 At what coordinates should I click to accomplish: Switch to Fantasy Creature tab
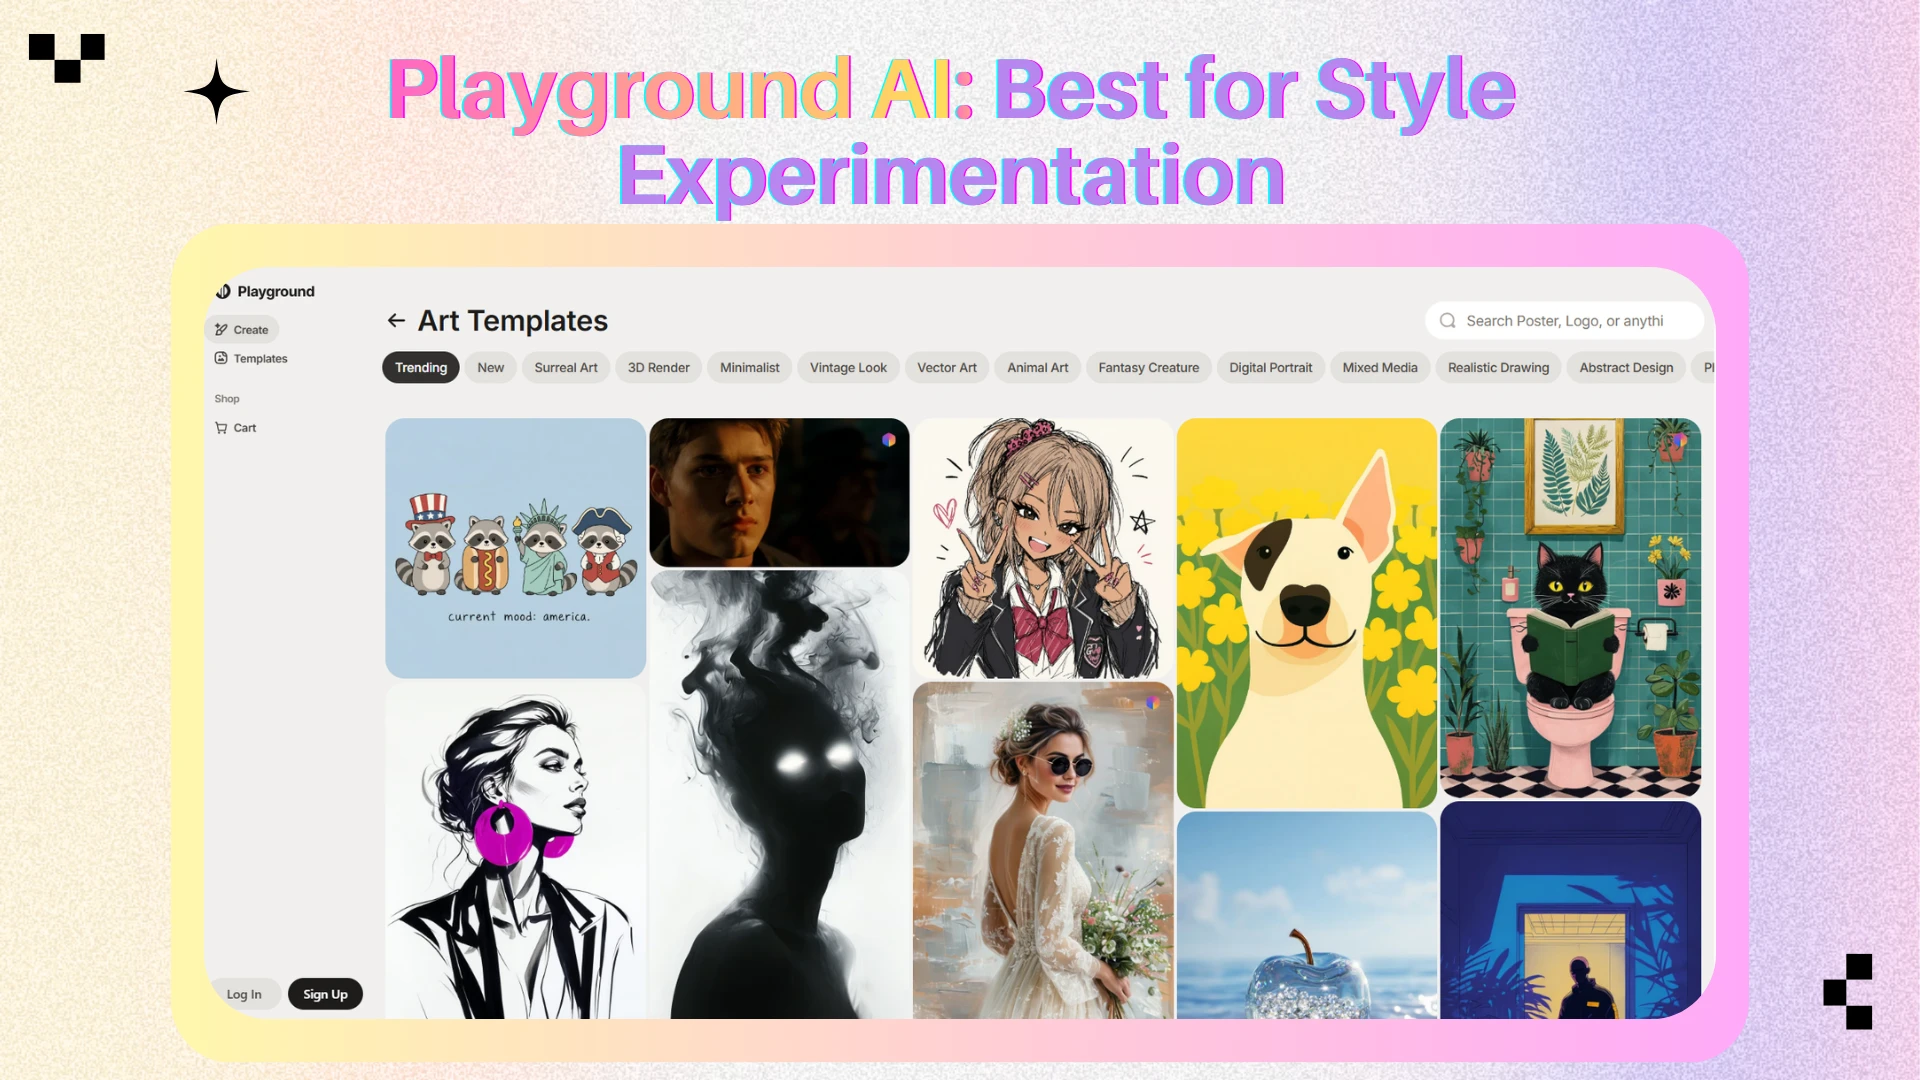pyautogui.click(x=1149, y=368)
